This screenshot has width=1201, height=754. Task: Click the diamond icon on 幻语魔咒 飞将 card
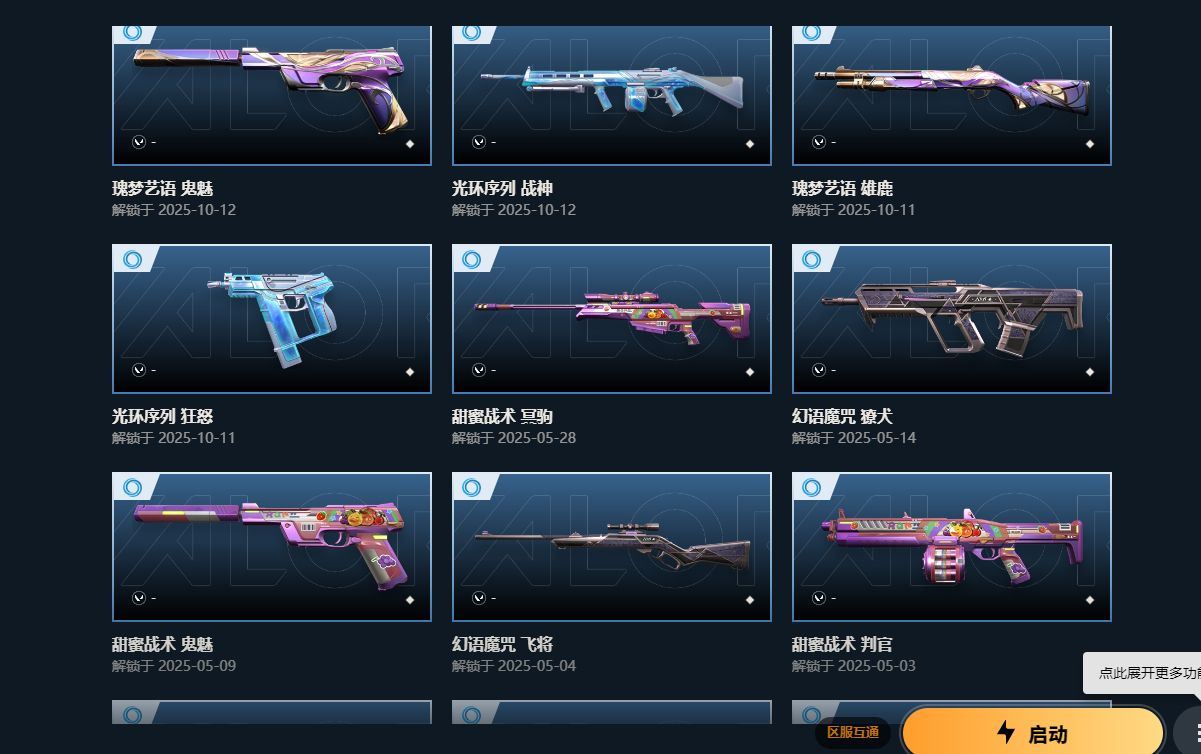coord(750,600)
